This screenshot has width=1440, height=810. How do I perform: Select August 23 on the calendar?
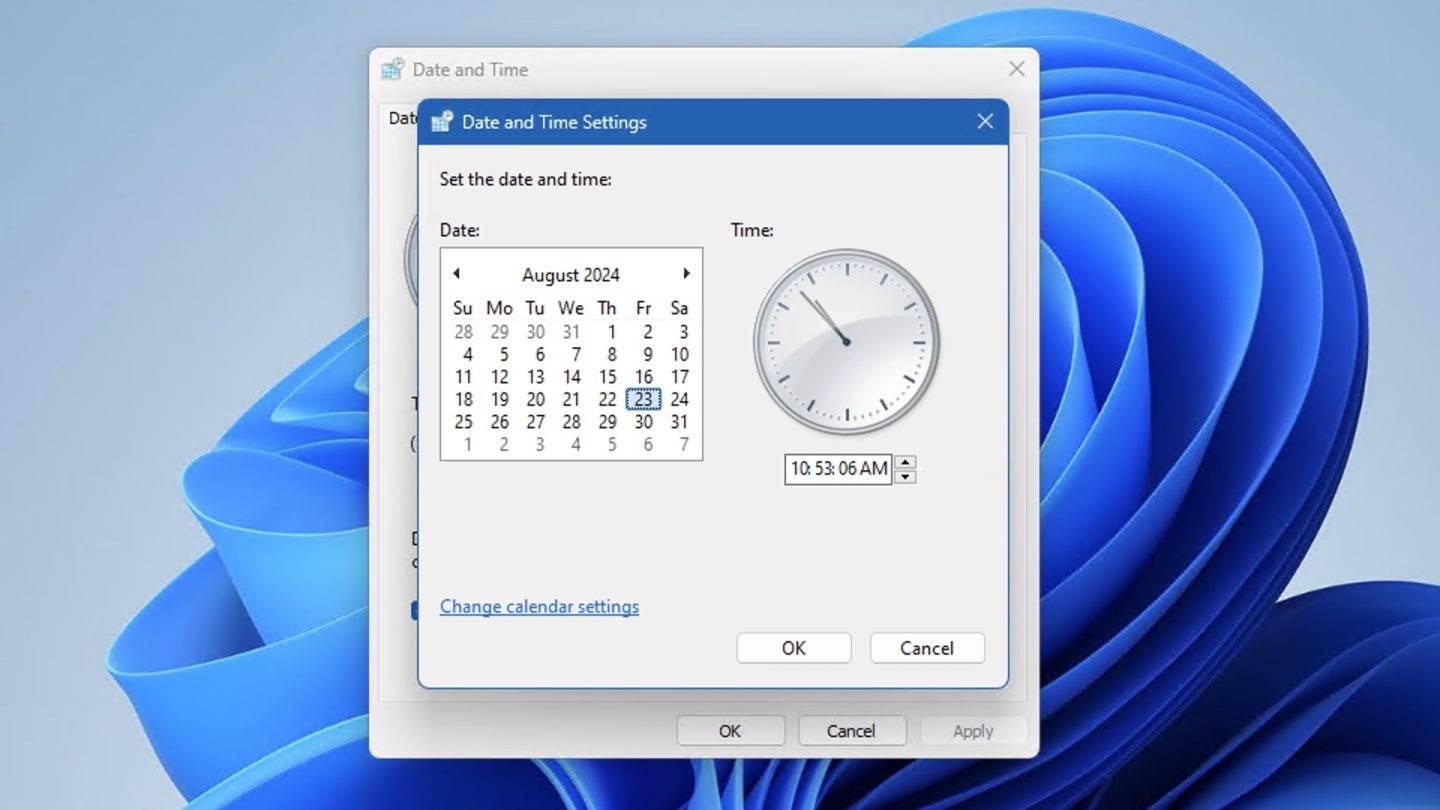pos(643,399)
